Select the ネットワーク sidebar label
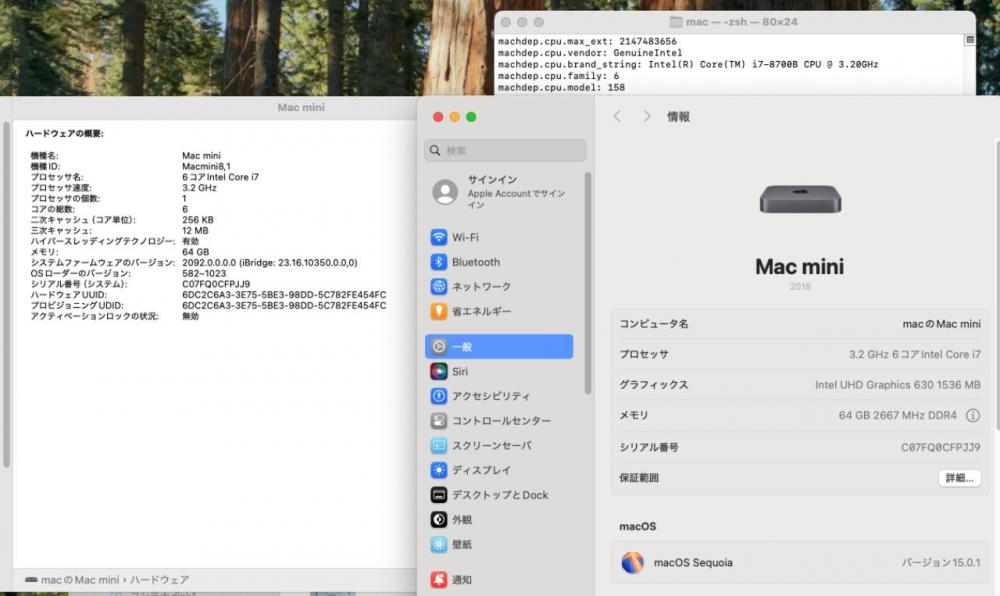This screenshot has height=596, width=1000. pyautogui.click(x=482, y=287)
